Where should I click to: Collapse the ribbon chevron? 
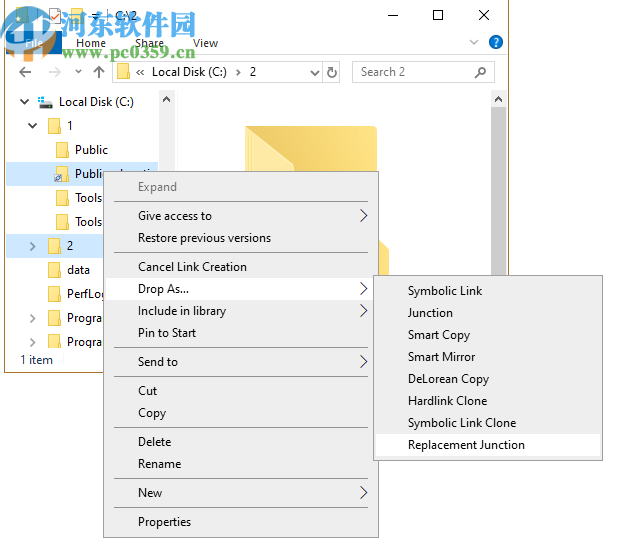coord(474,42)
